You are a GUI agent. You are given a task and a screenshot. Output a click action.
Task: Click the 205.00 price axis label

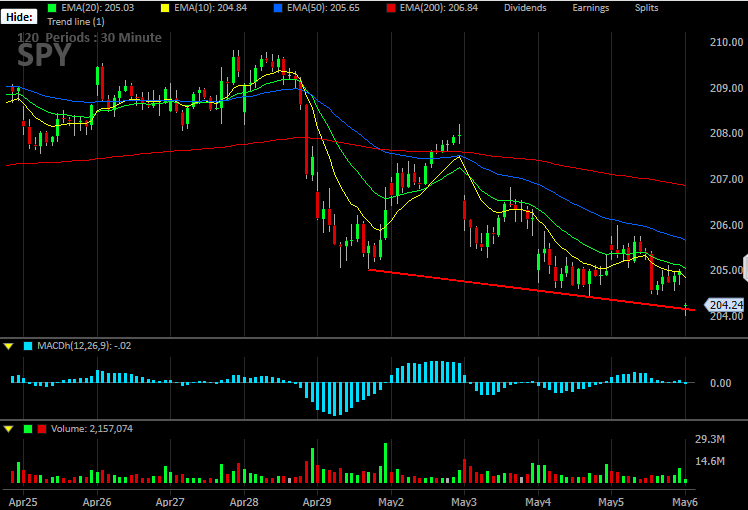click(726, 270)
